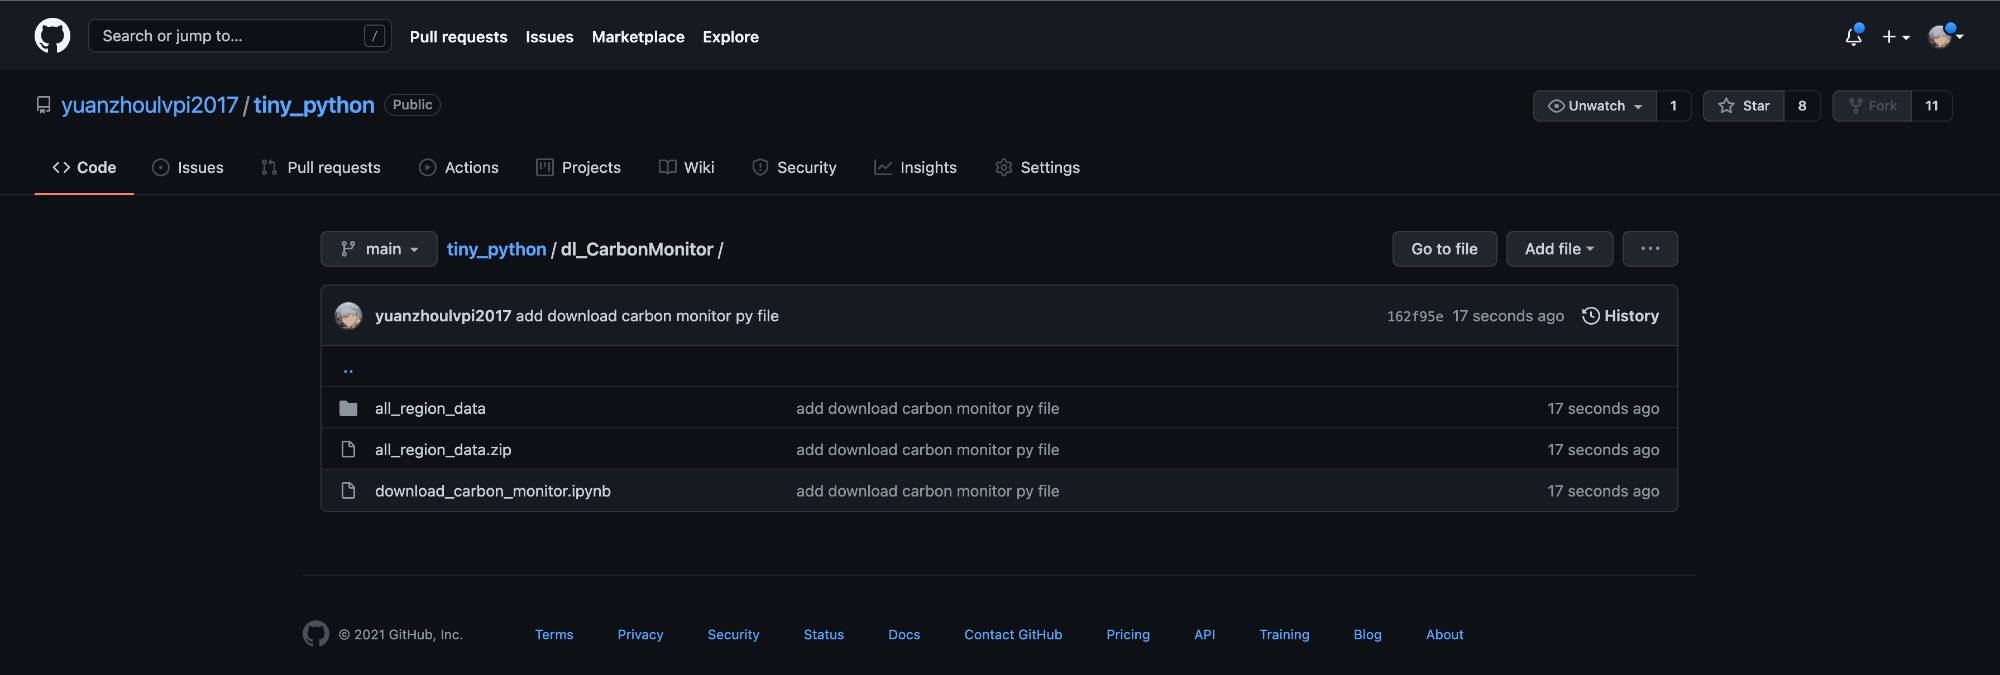The image size is (2000, 675).
Task: Open download_carbon_monitor.ipynb file
Action: [493, 491]
